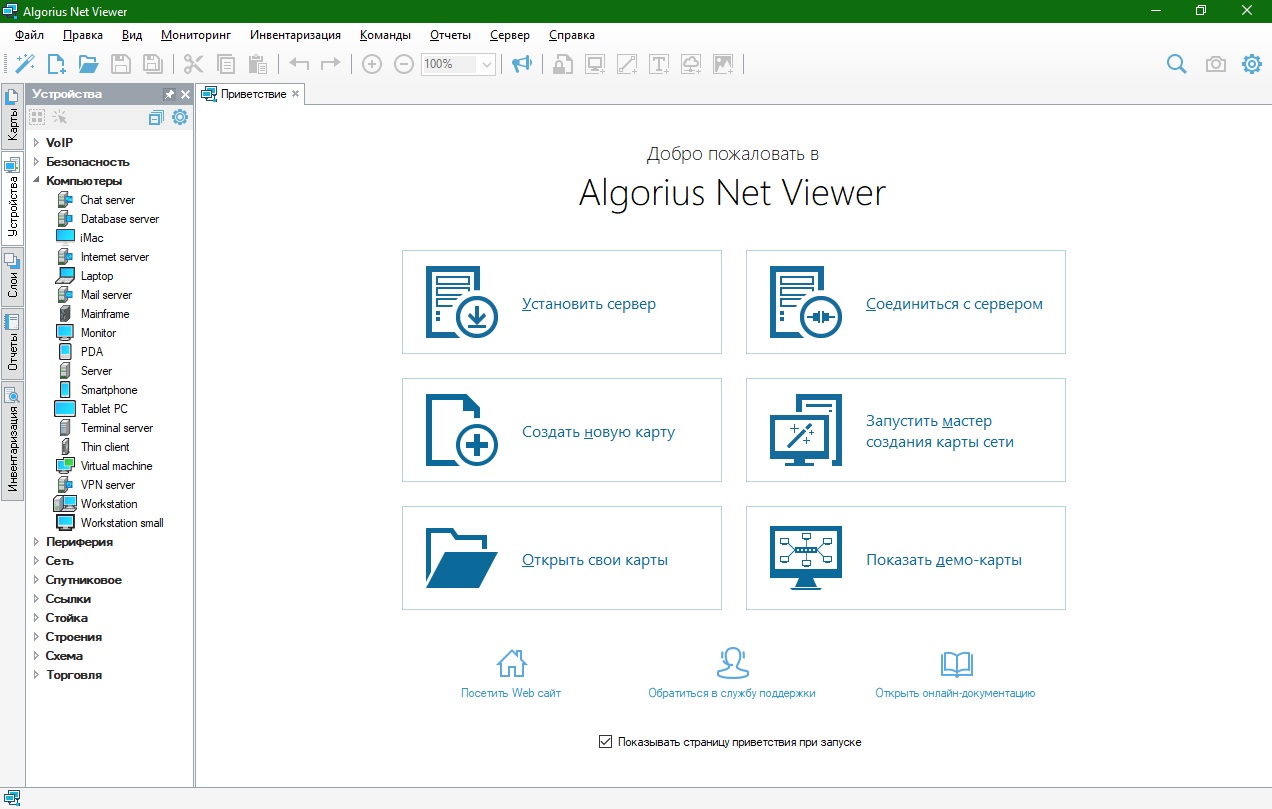Click the paste clipboard icon

258,64
